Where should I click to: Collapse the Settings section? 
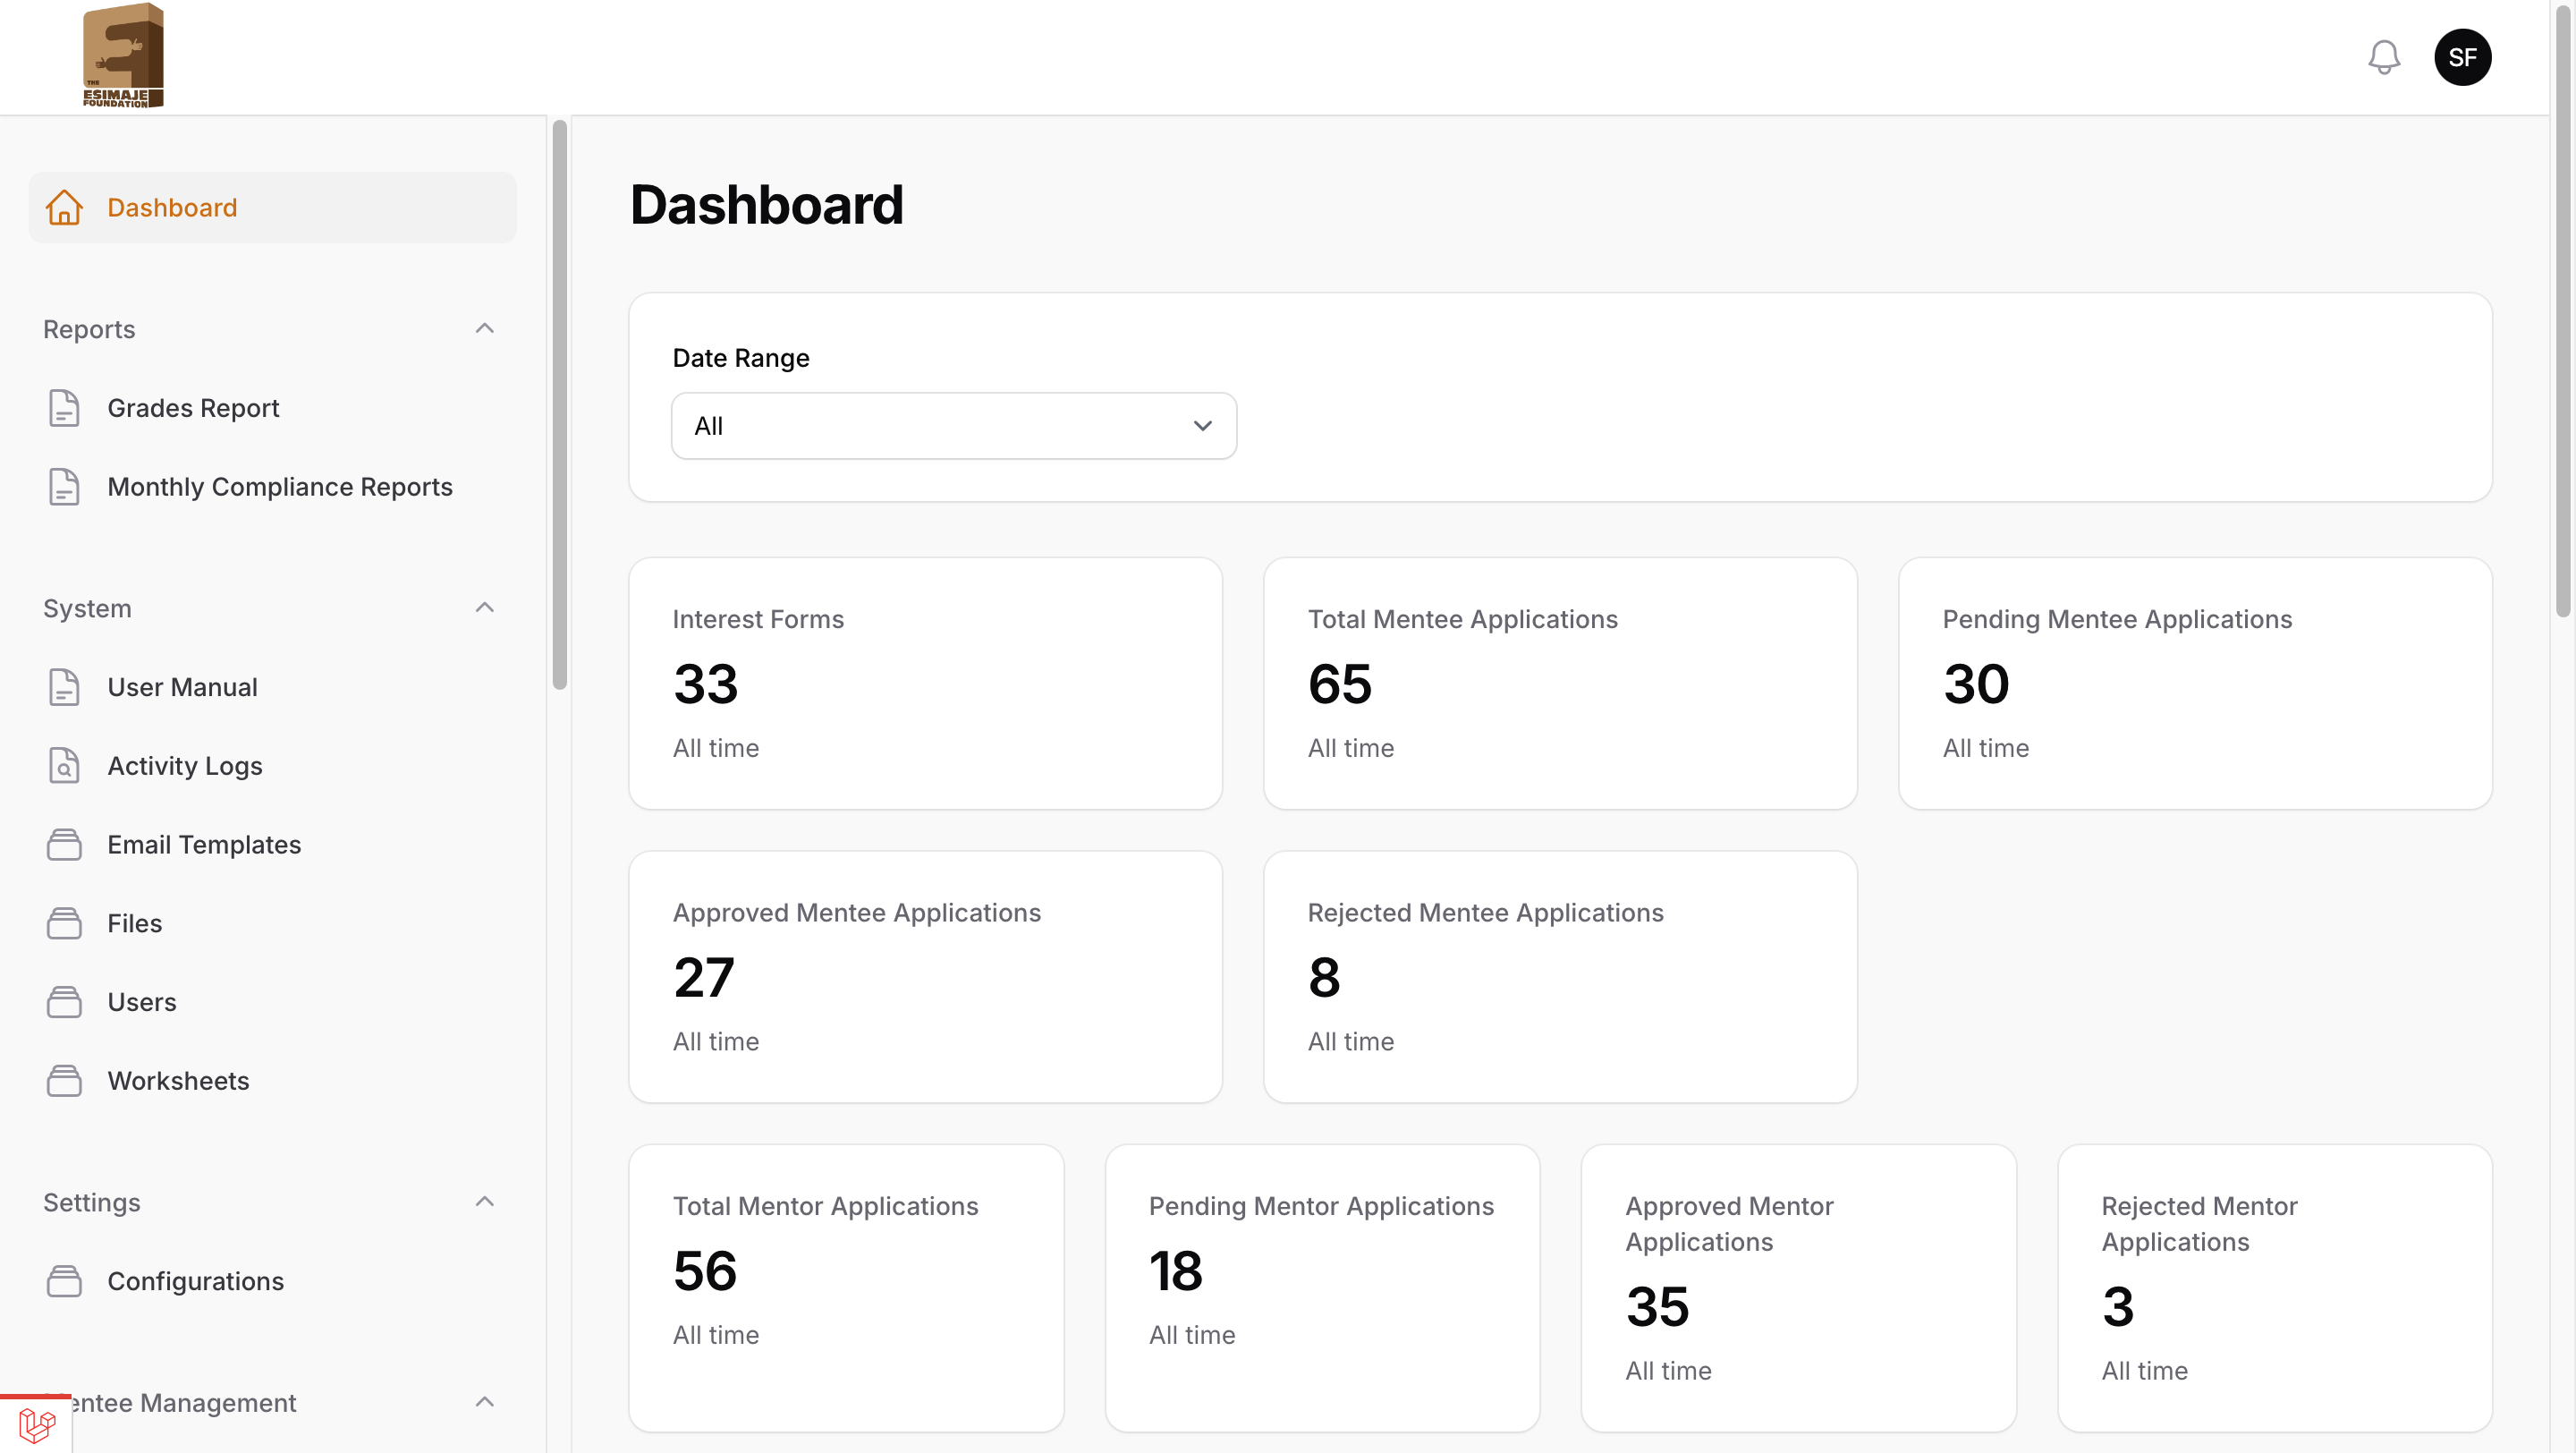(485, 1201)
